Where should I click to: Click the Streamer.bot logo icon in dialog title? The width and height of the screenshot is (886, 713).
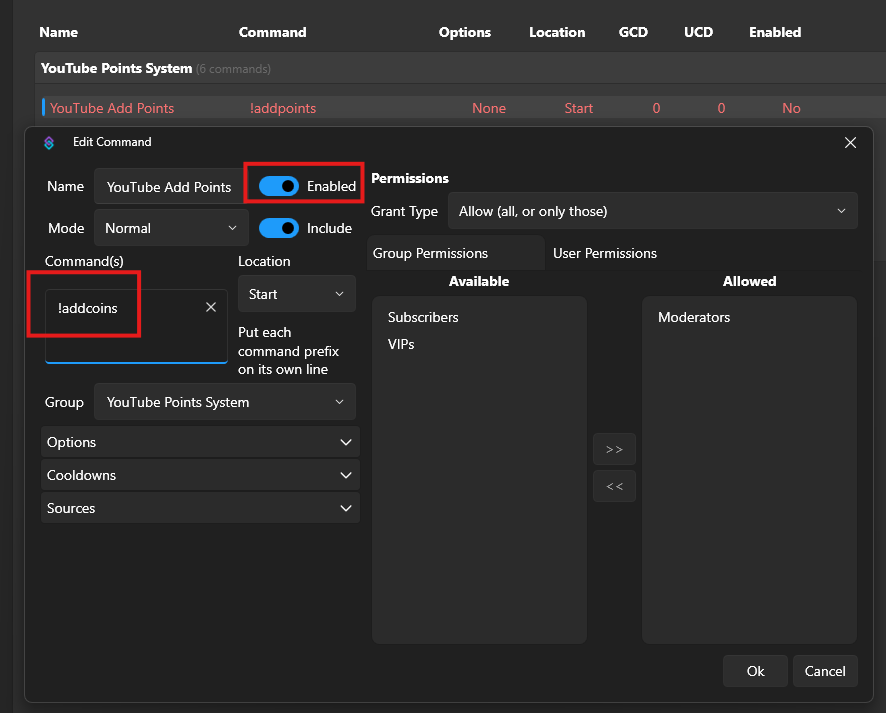49,143
